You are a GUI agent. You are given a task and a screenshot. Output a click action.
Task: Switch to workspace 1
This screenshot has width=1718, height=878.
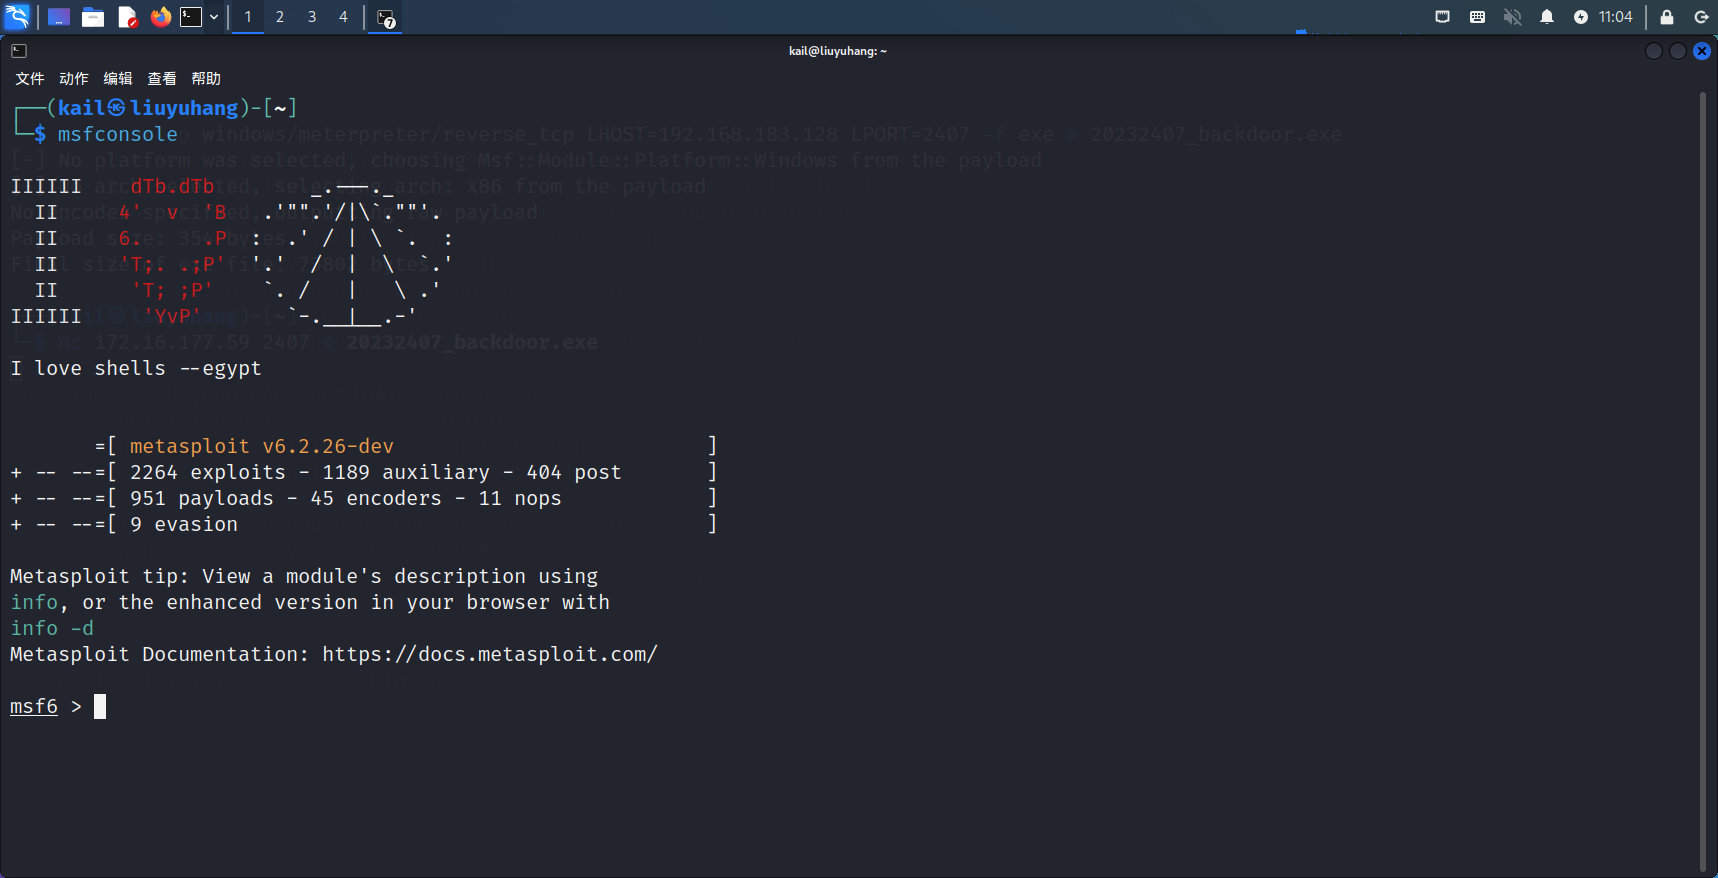248,17
